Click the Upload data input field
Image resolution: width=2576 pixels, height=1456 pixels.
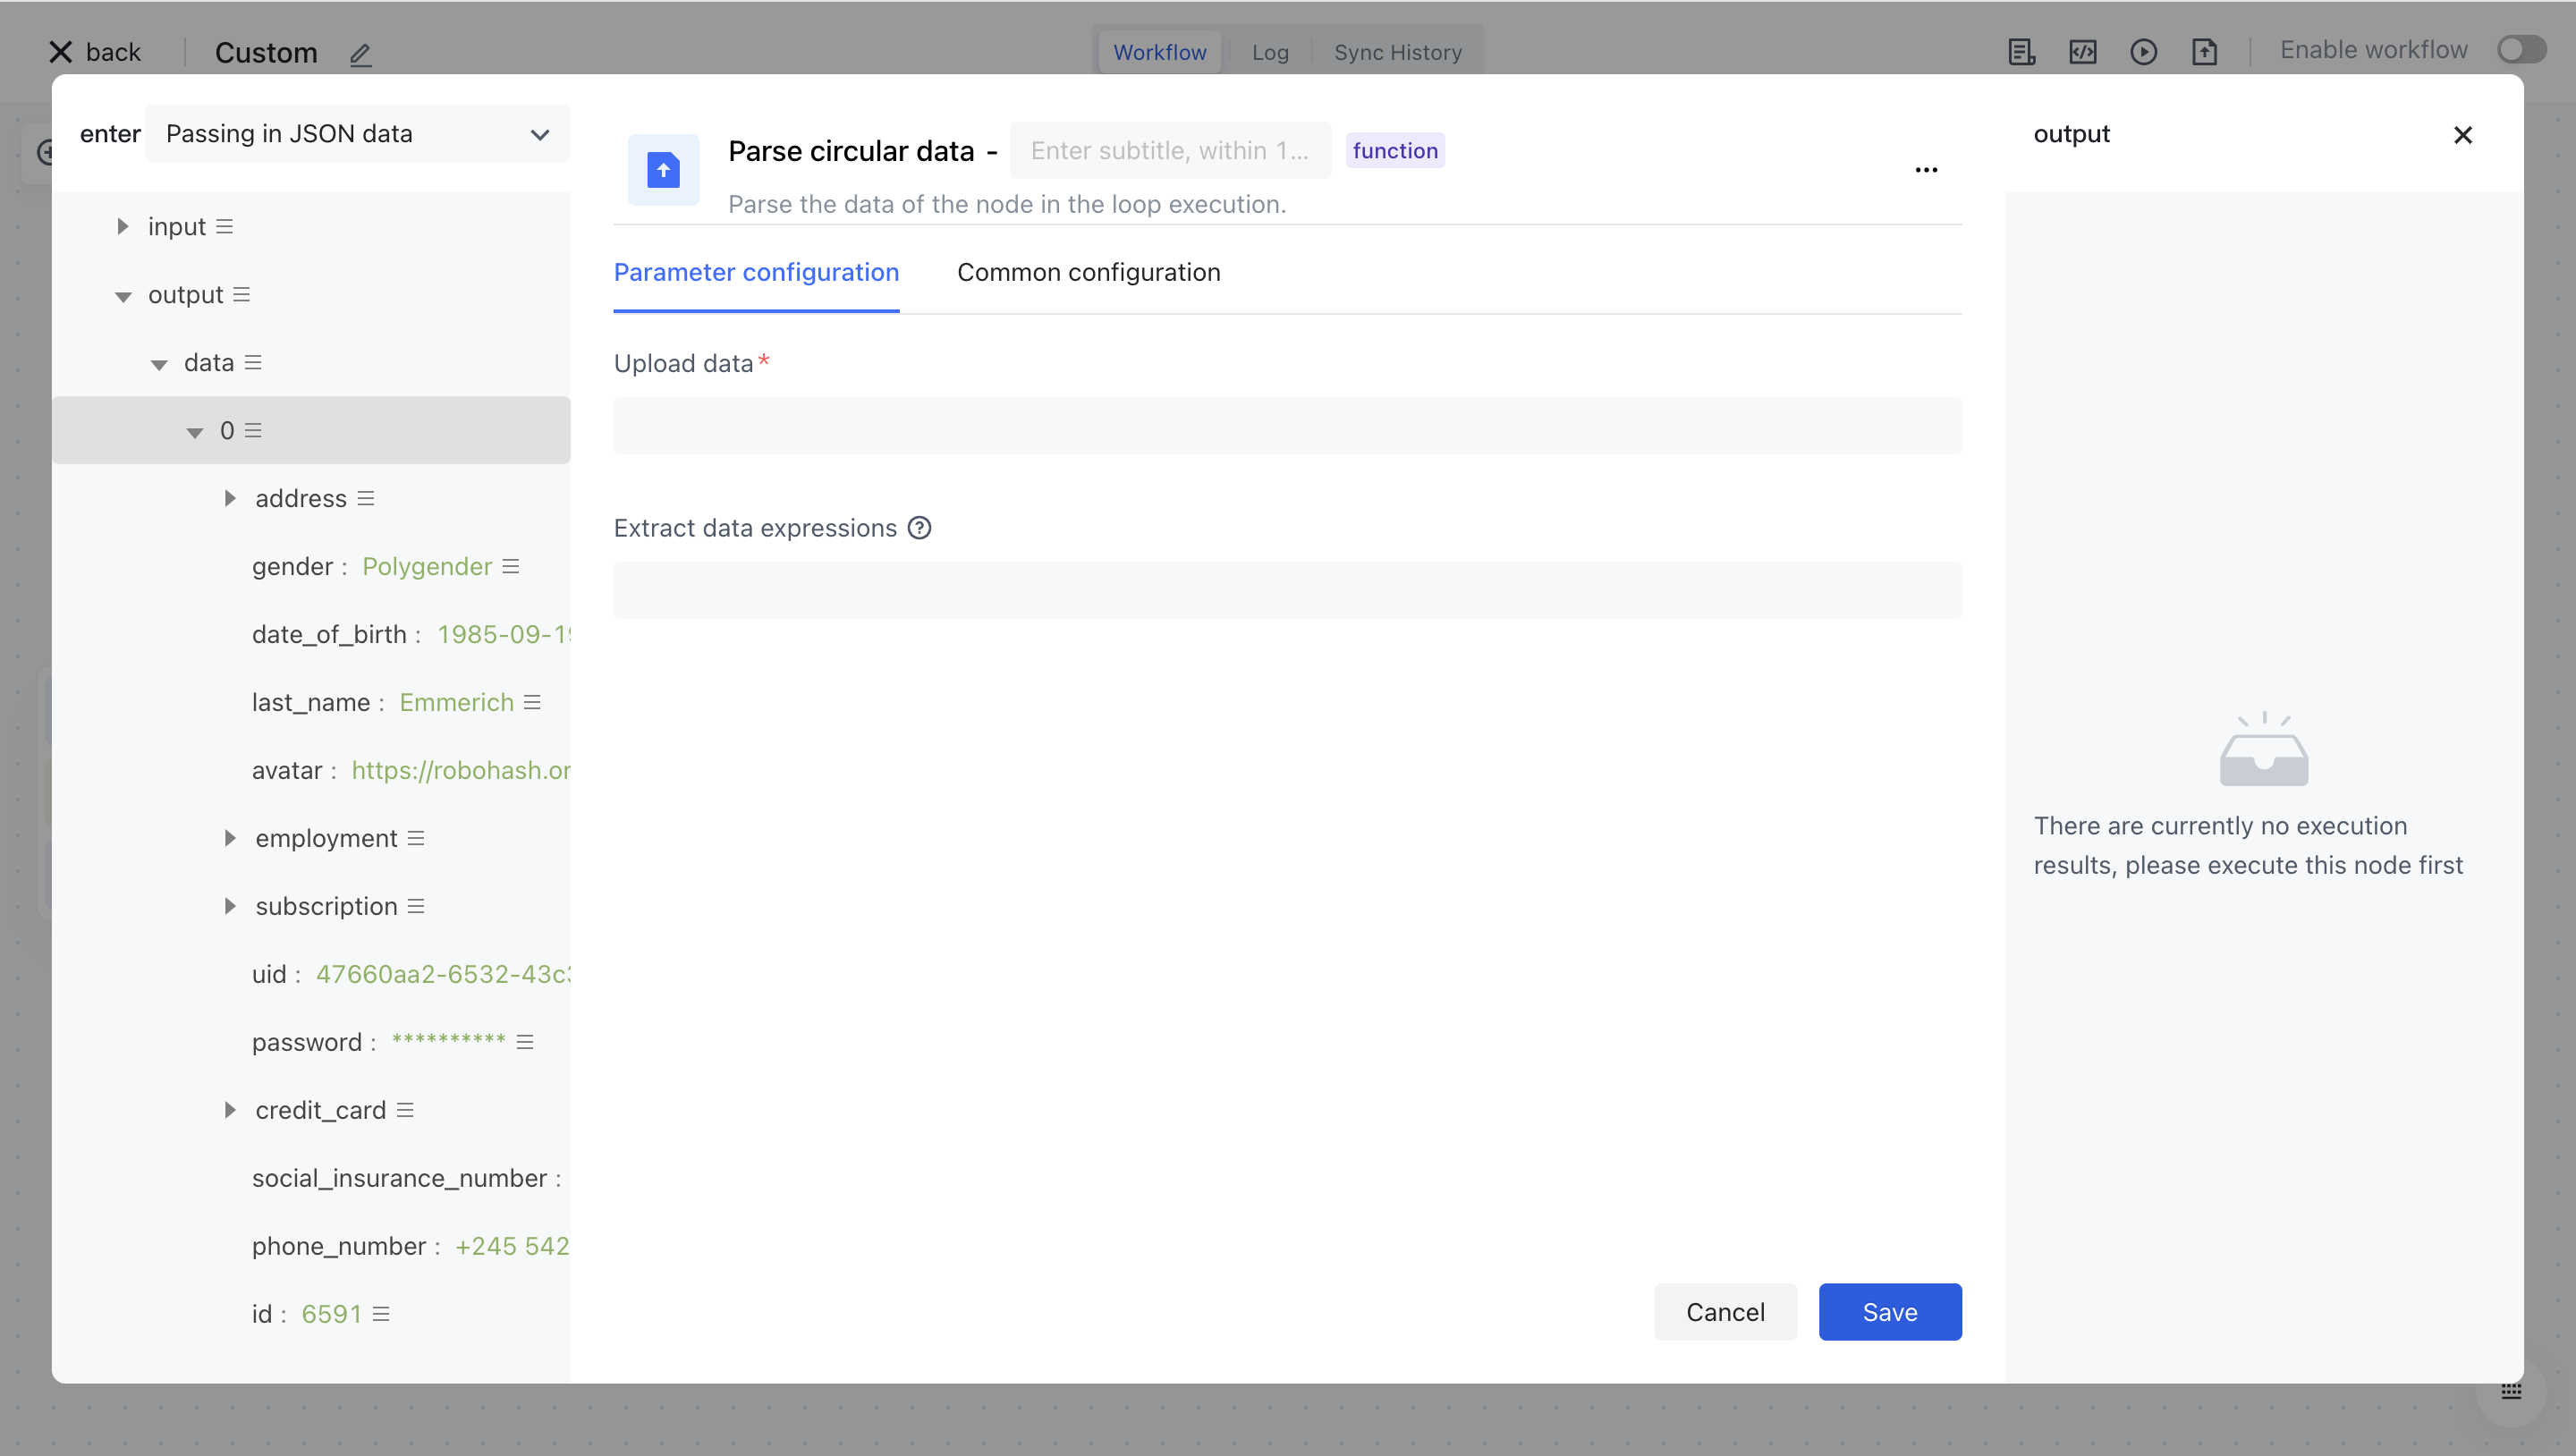click(x=1287, y=426)
